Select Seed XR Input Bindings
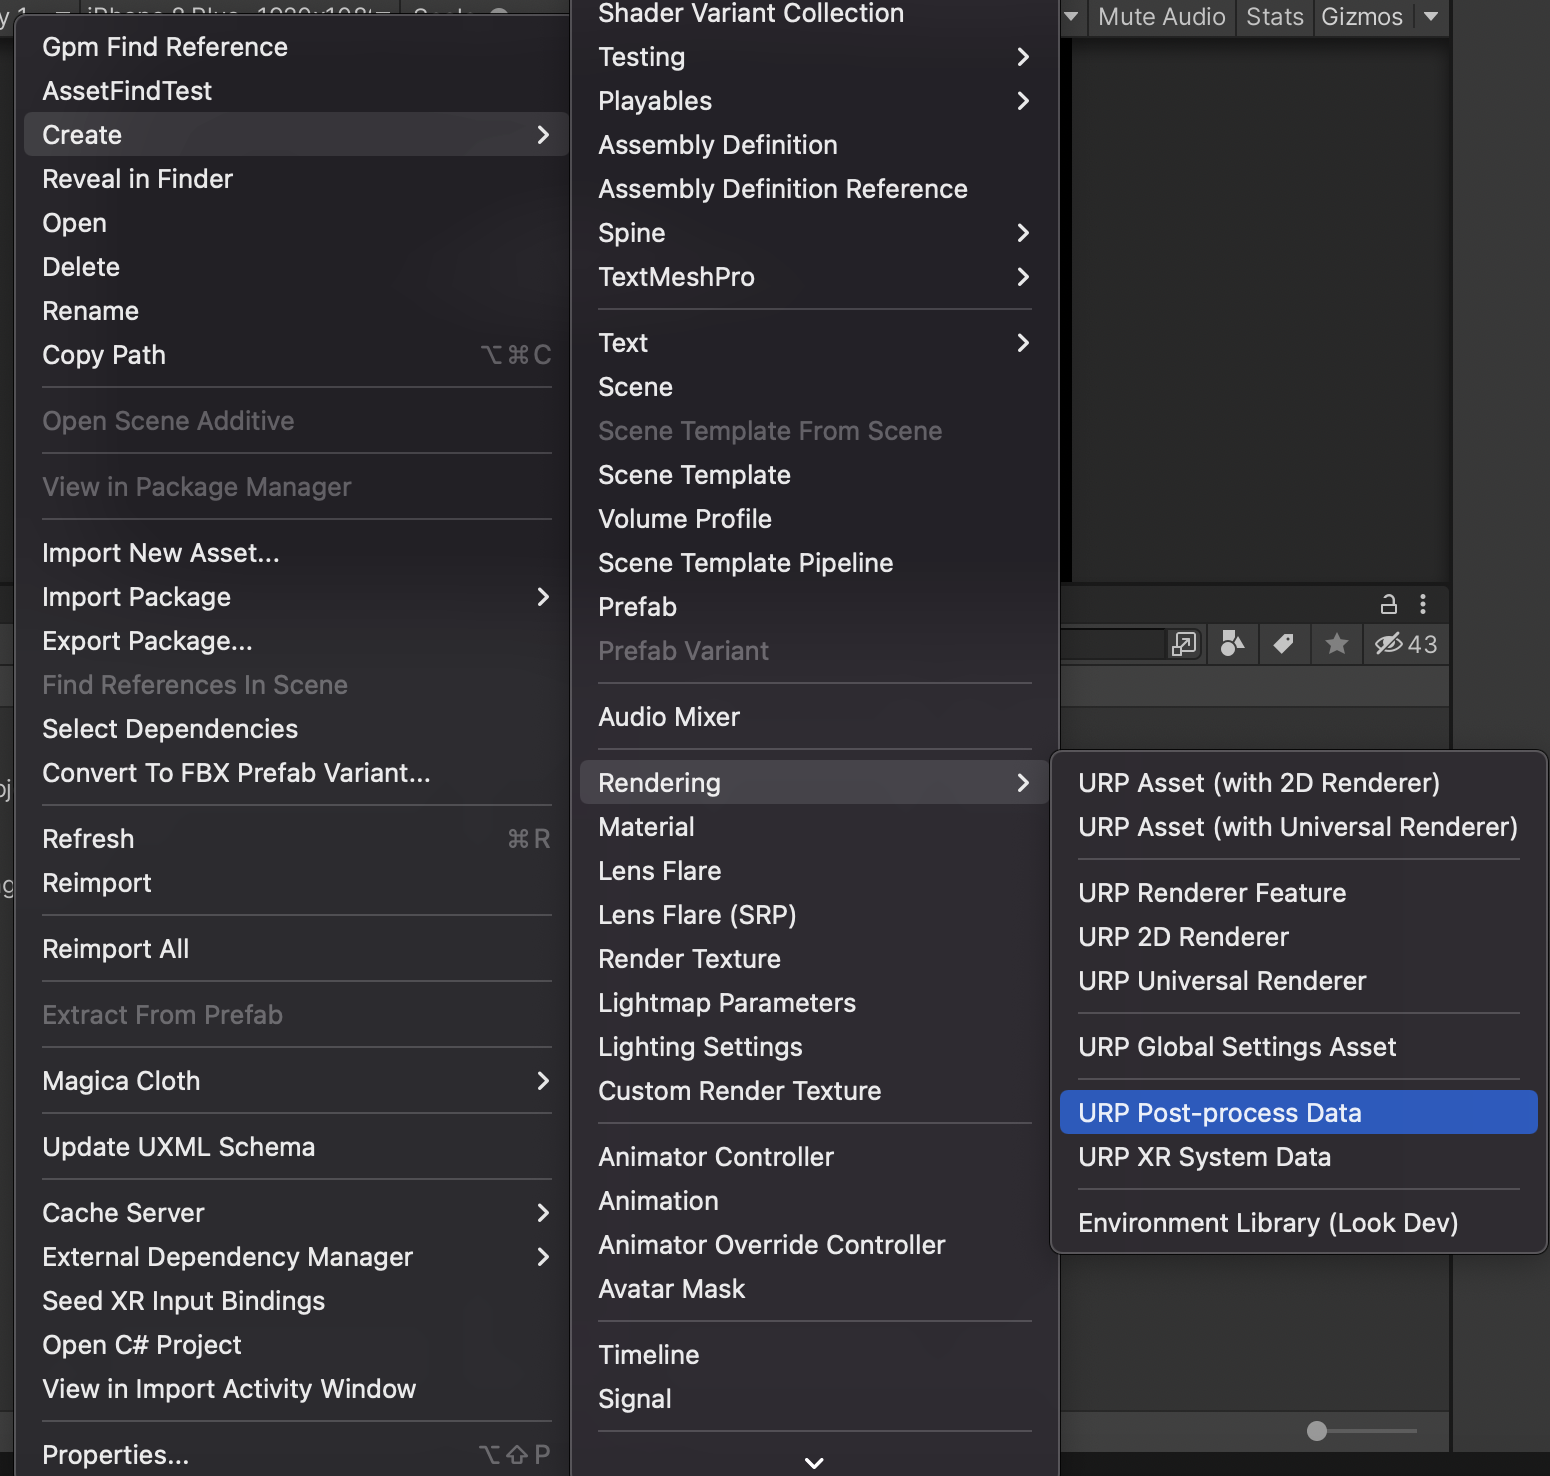1550x1476 pixels. point(297,1301)
